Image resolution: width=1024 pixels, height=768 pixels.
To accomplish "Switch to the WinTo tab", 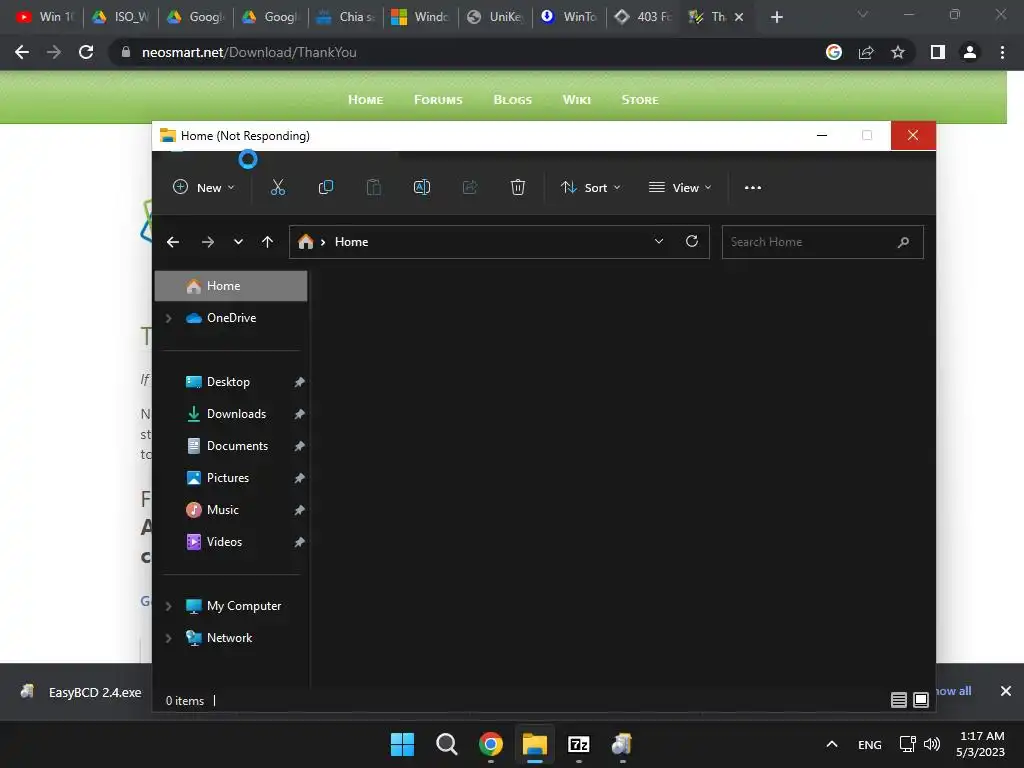I will pos(570,17).
